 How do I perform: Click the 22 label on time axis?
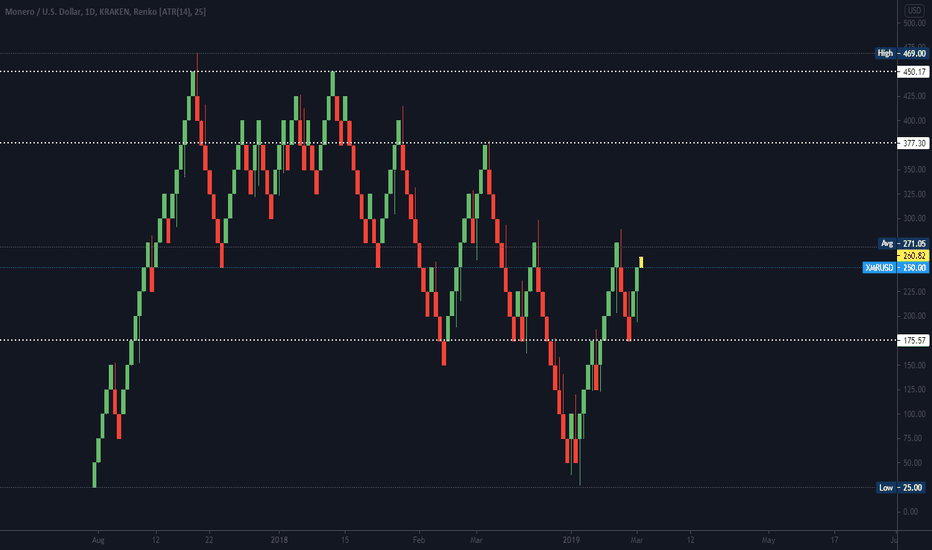pyautogui.click(x=209, y=540)
